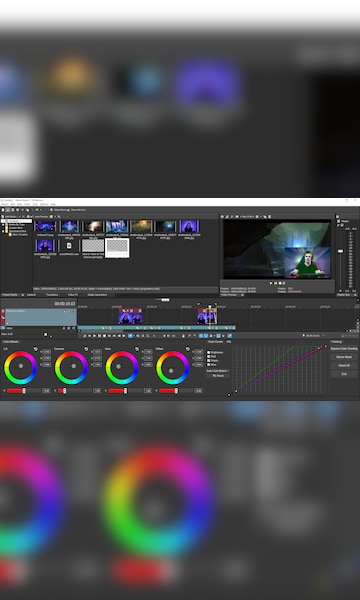360x600 pixels.
Task: Click the red slider below the Offset wheel
Action: 175,391
